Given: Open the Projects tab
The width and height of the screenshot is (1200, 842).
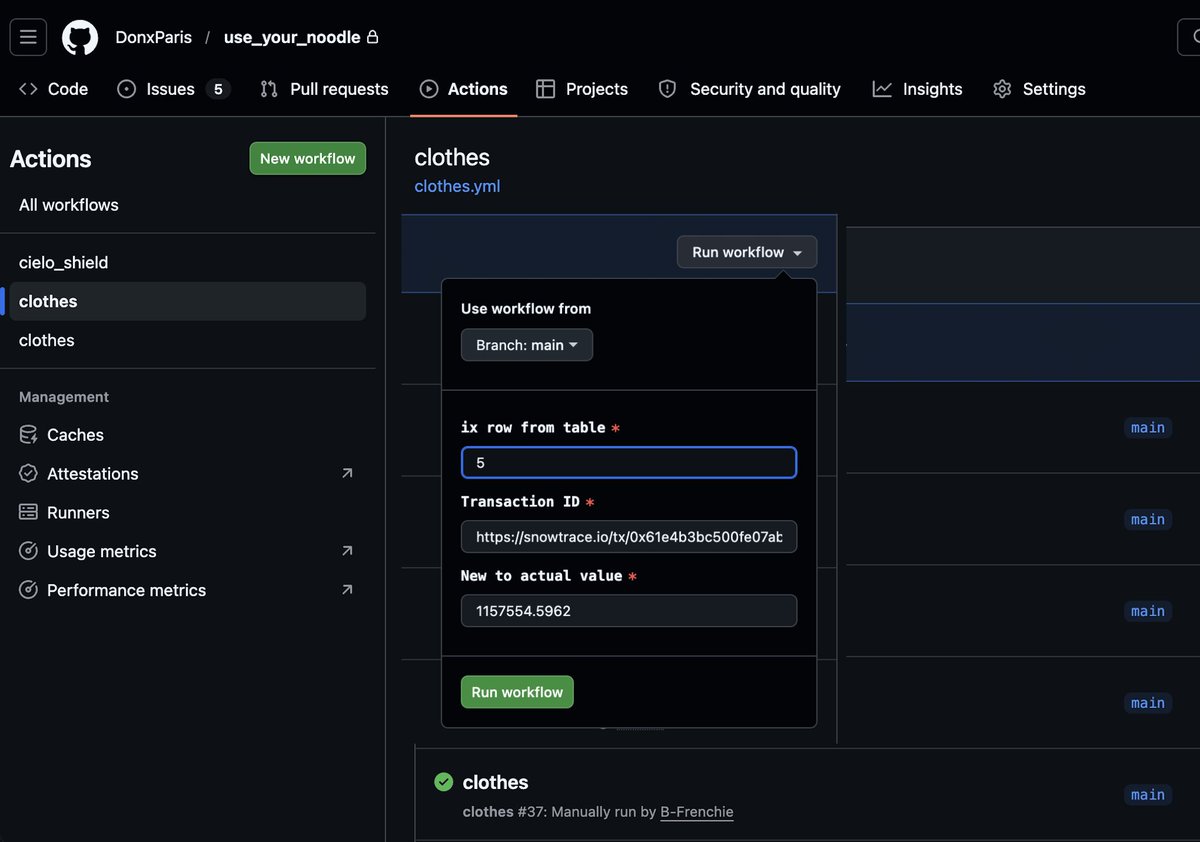Looking at the screenshot, I should (x=582, y=89).
